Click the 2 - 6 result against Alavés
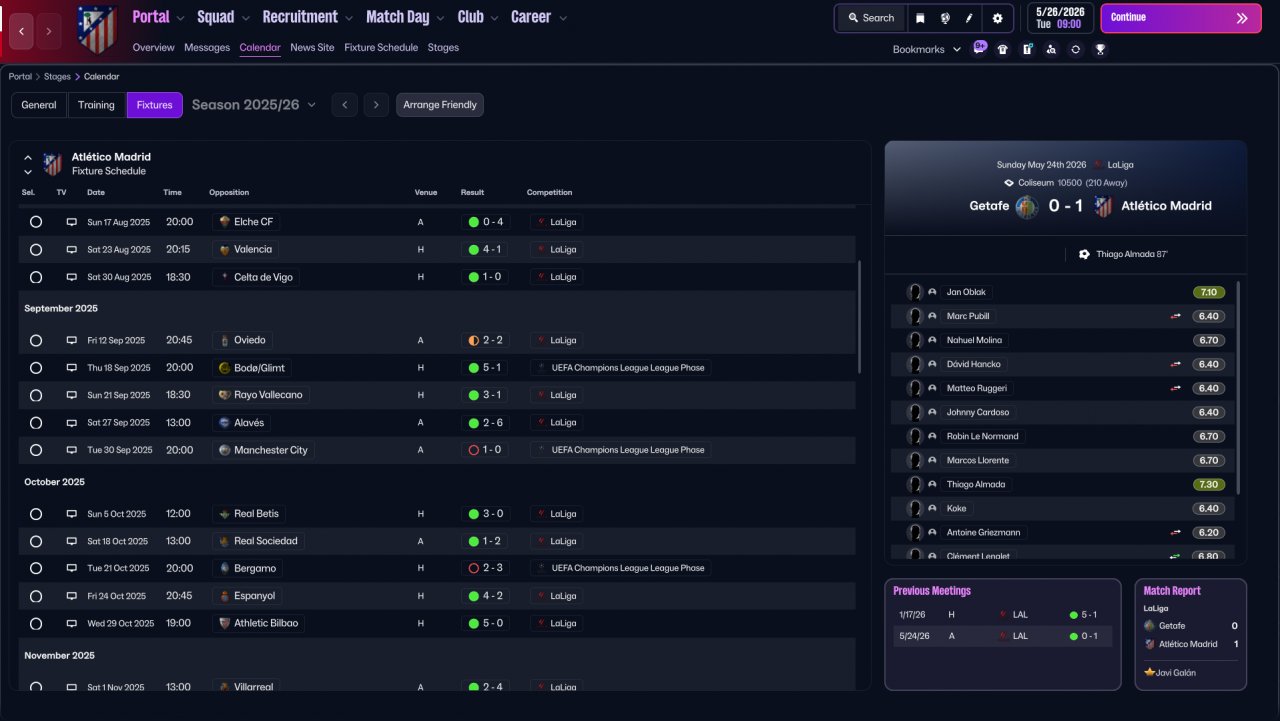The width and height of the screenshot is (1280, 721). 485,423
